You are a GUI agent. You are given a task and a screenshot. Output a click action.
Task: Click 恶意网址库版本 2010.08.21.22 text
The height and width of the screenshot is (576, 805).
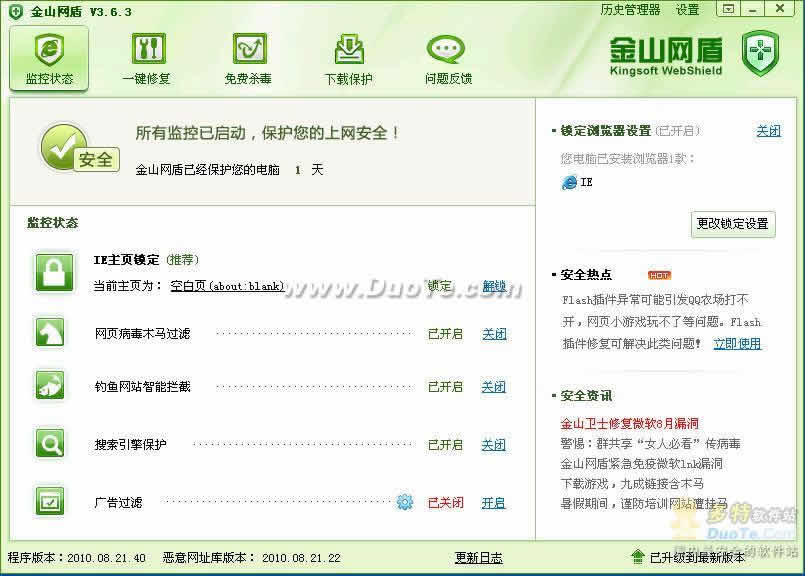coord(252,558)
